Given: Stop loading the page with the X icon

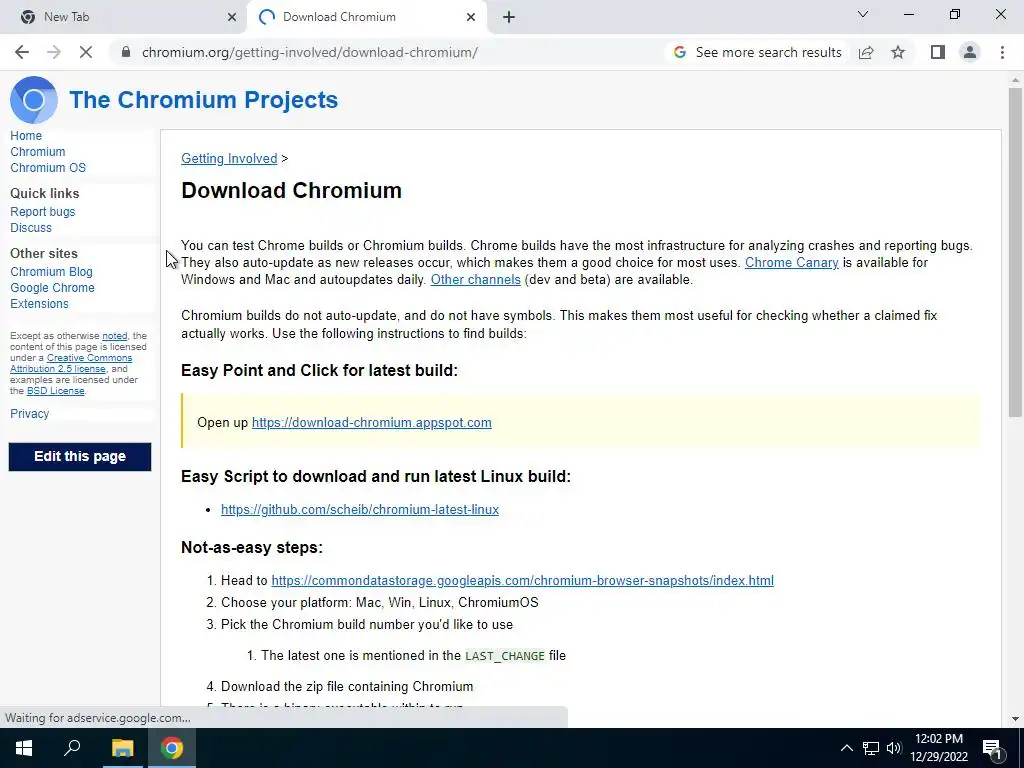Looking at the screenshot, I should pyautogui.click(x=86, y=52).
